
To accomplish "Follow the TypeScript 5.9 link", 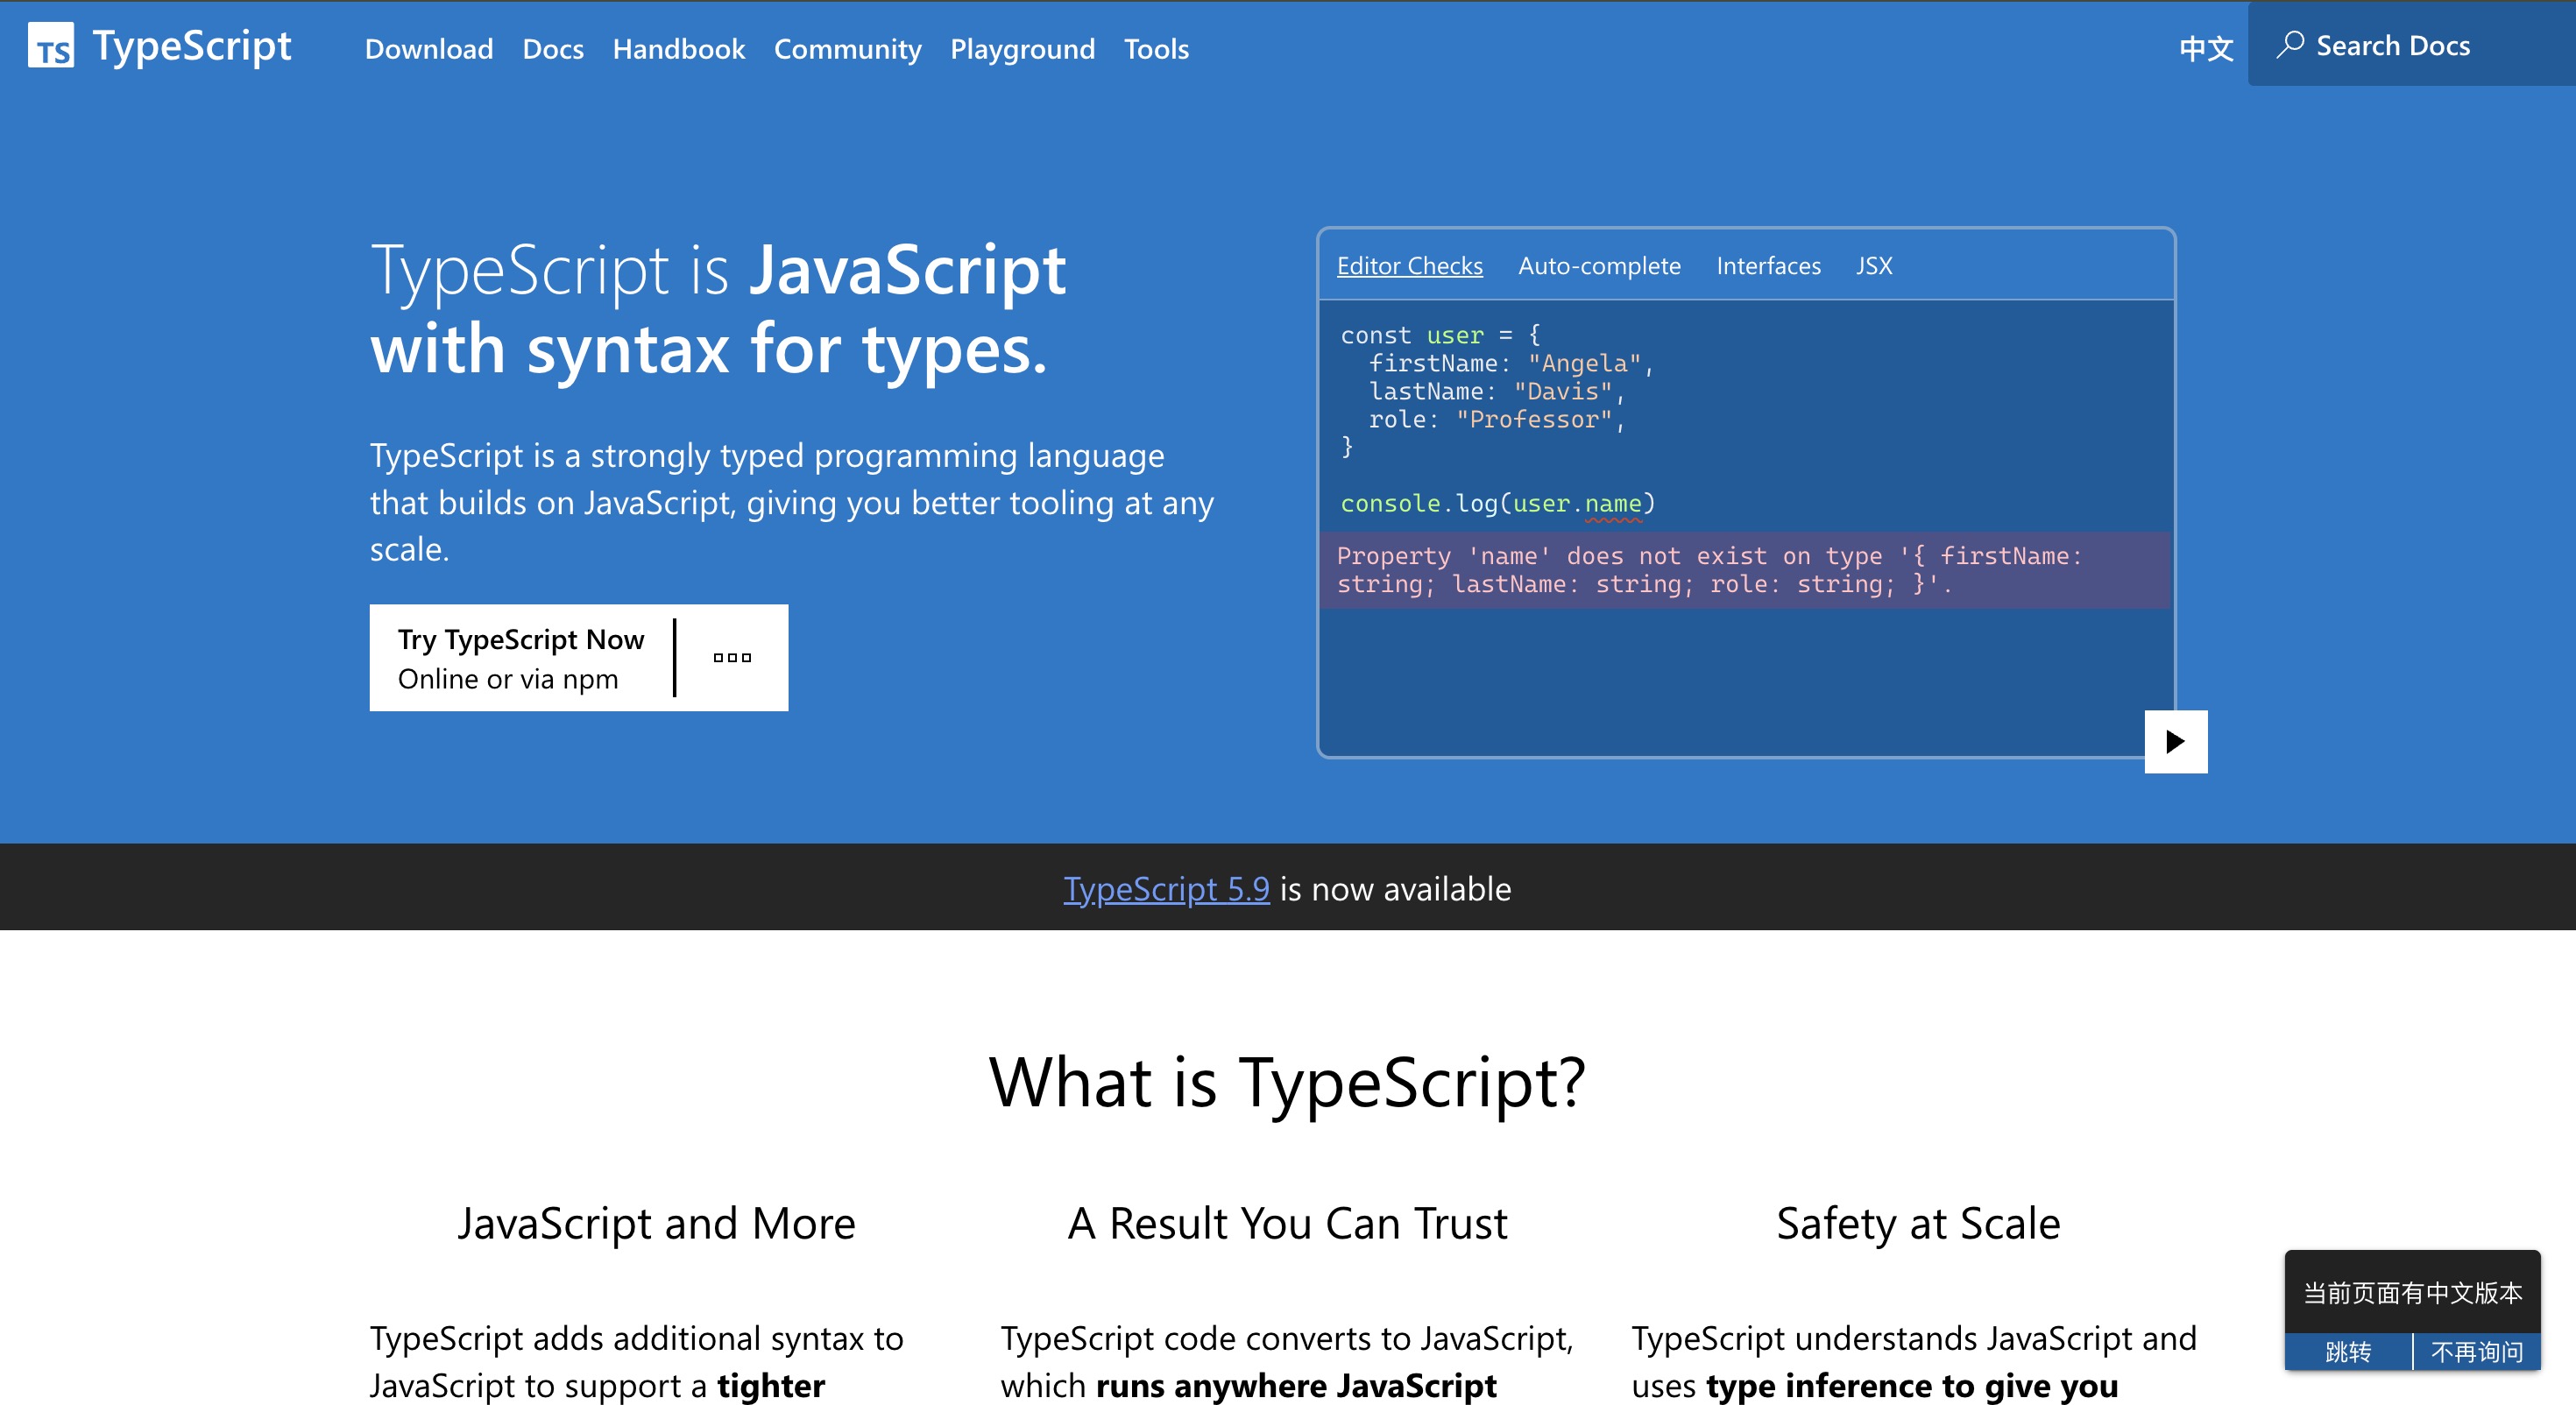I will point(1166,888).
